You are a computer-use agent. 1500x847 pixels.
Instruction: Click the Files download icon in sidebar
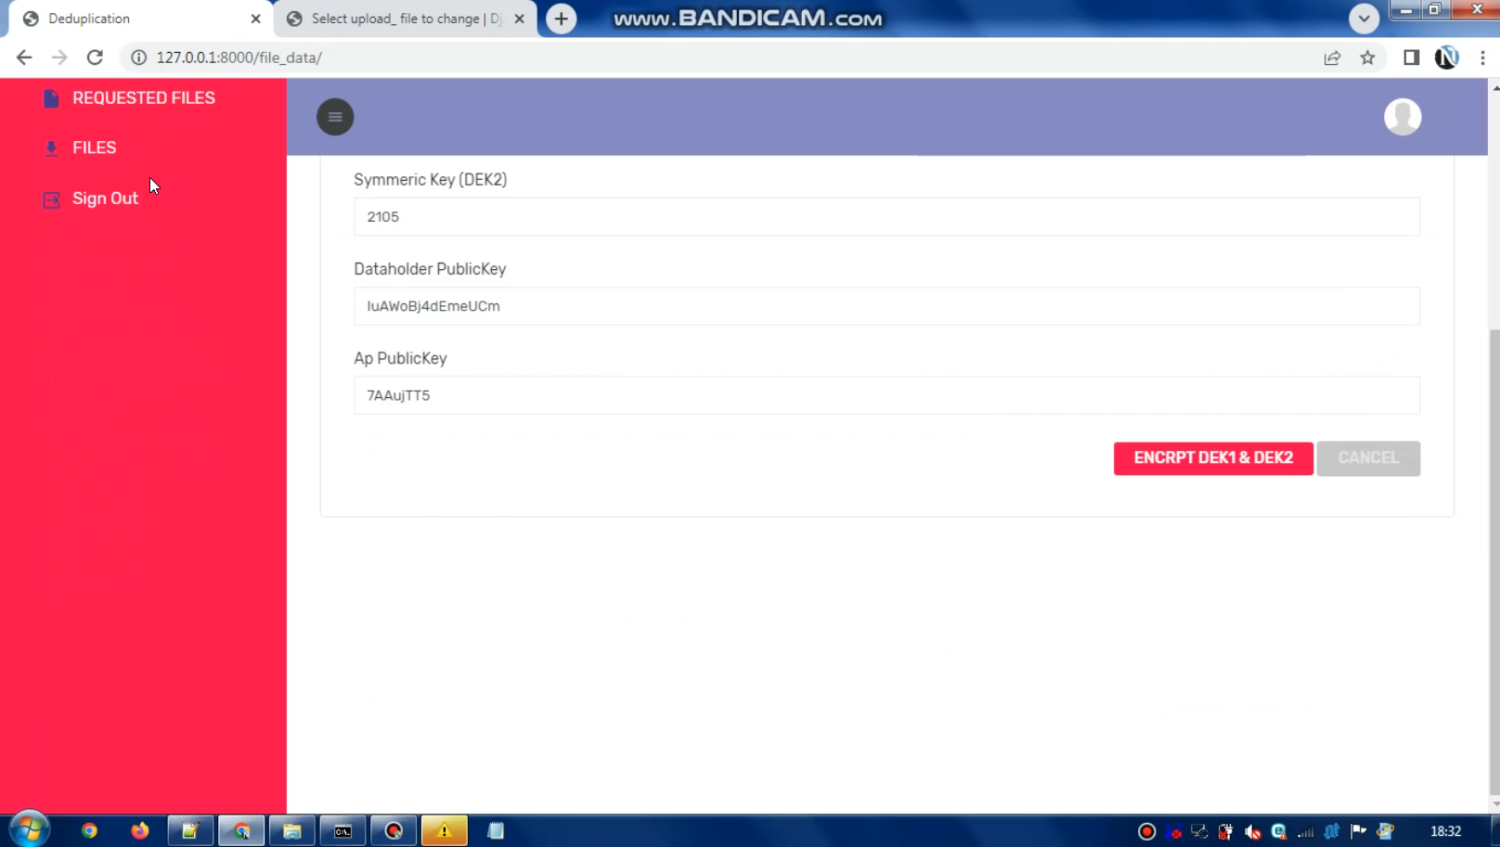(51, 148)
